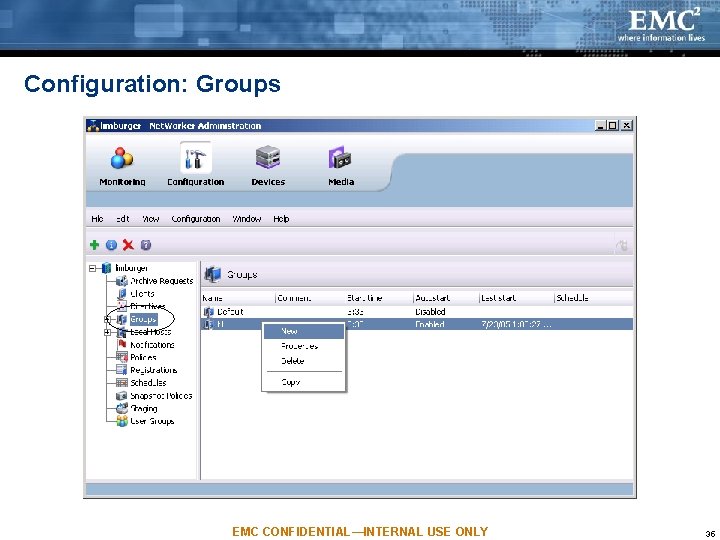Click the Groups header panel icon
Screen dimensions: 720x540
(212, 275)
